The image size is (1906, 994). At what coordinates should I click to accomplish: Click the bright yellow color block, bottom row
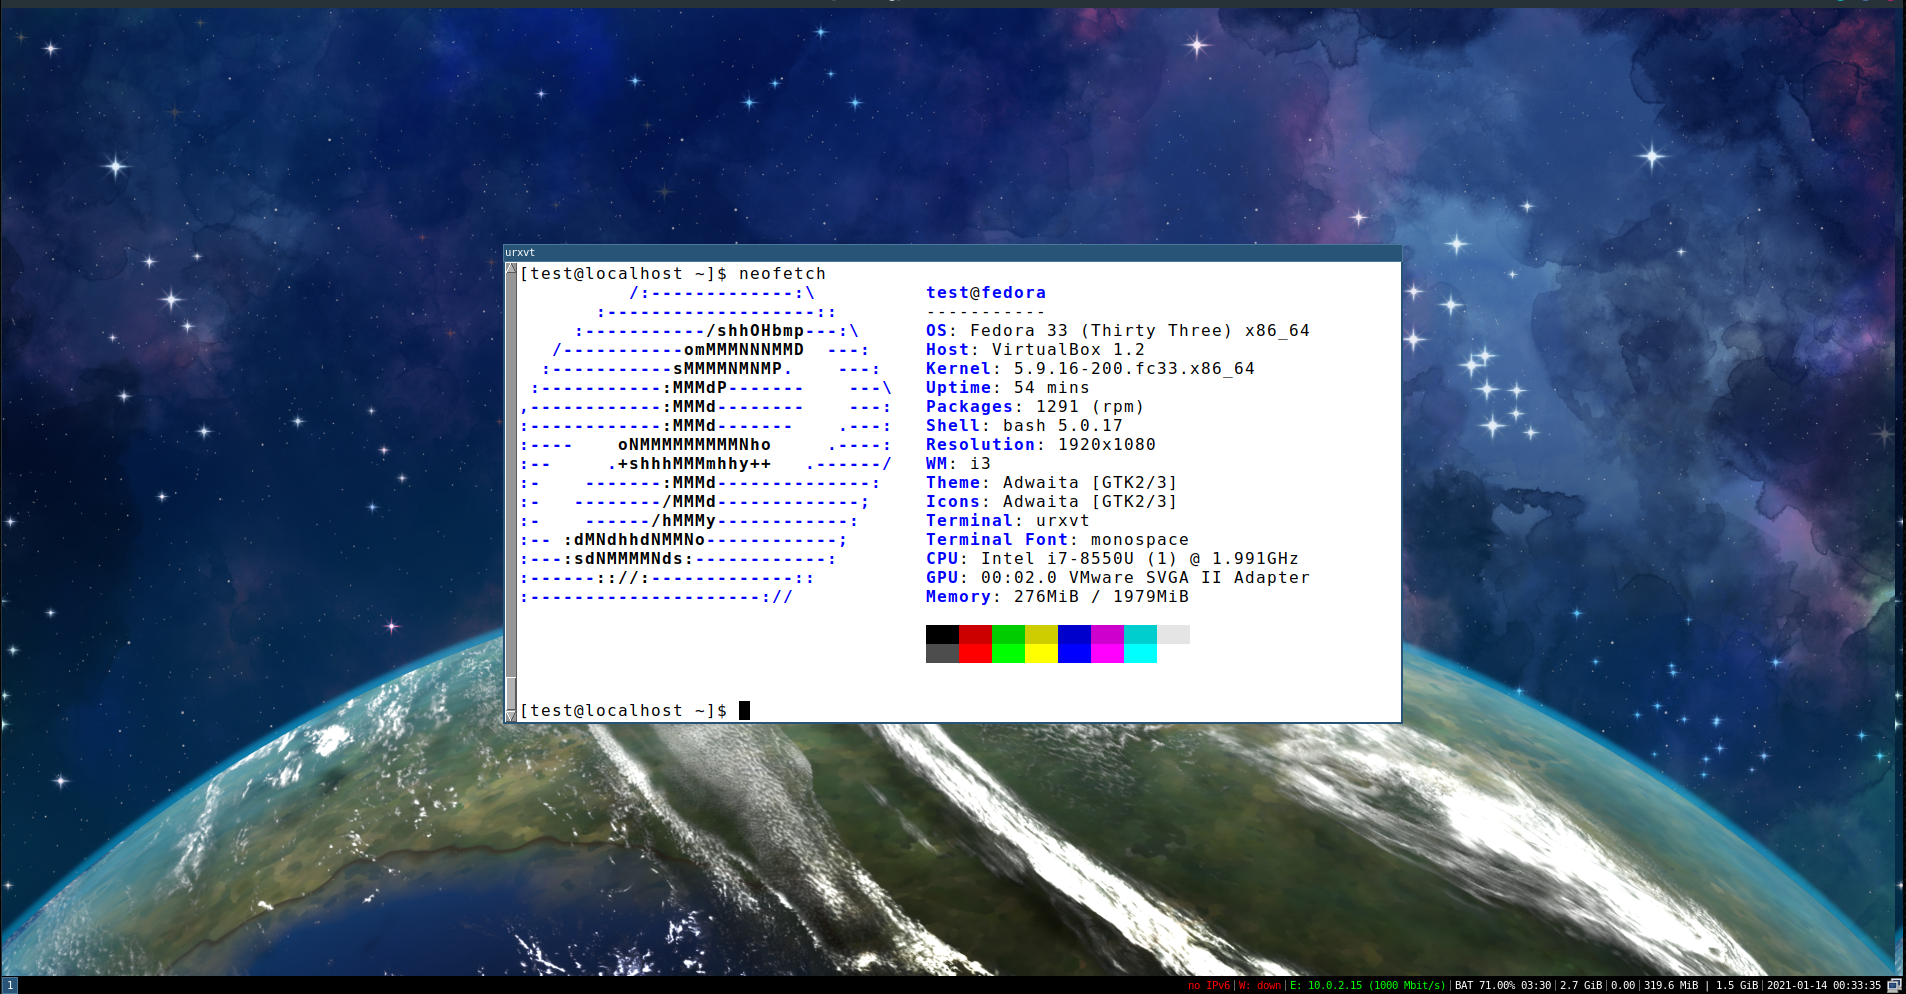click(1041, 653)
